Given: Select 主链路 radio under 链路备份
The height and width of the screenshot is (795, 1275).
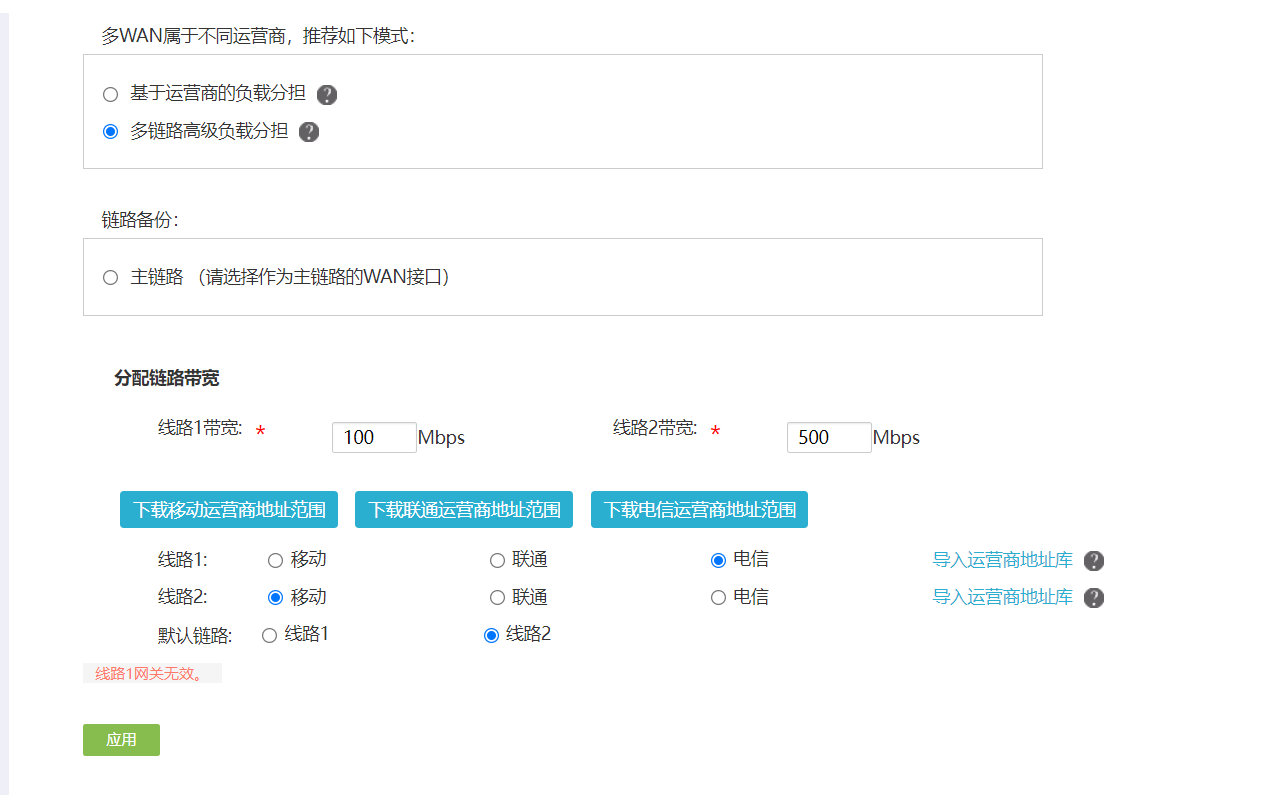Looking at the screenshot, I should coord(111,277).
